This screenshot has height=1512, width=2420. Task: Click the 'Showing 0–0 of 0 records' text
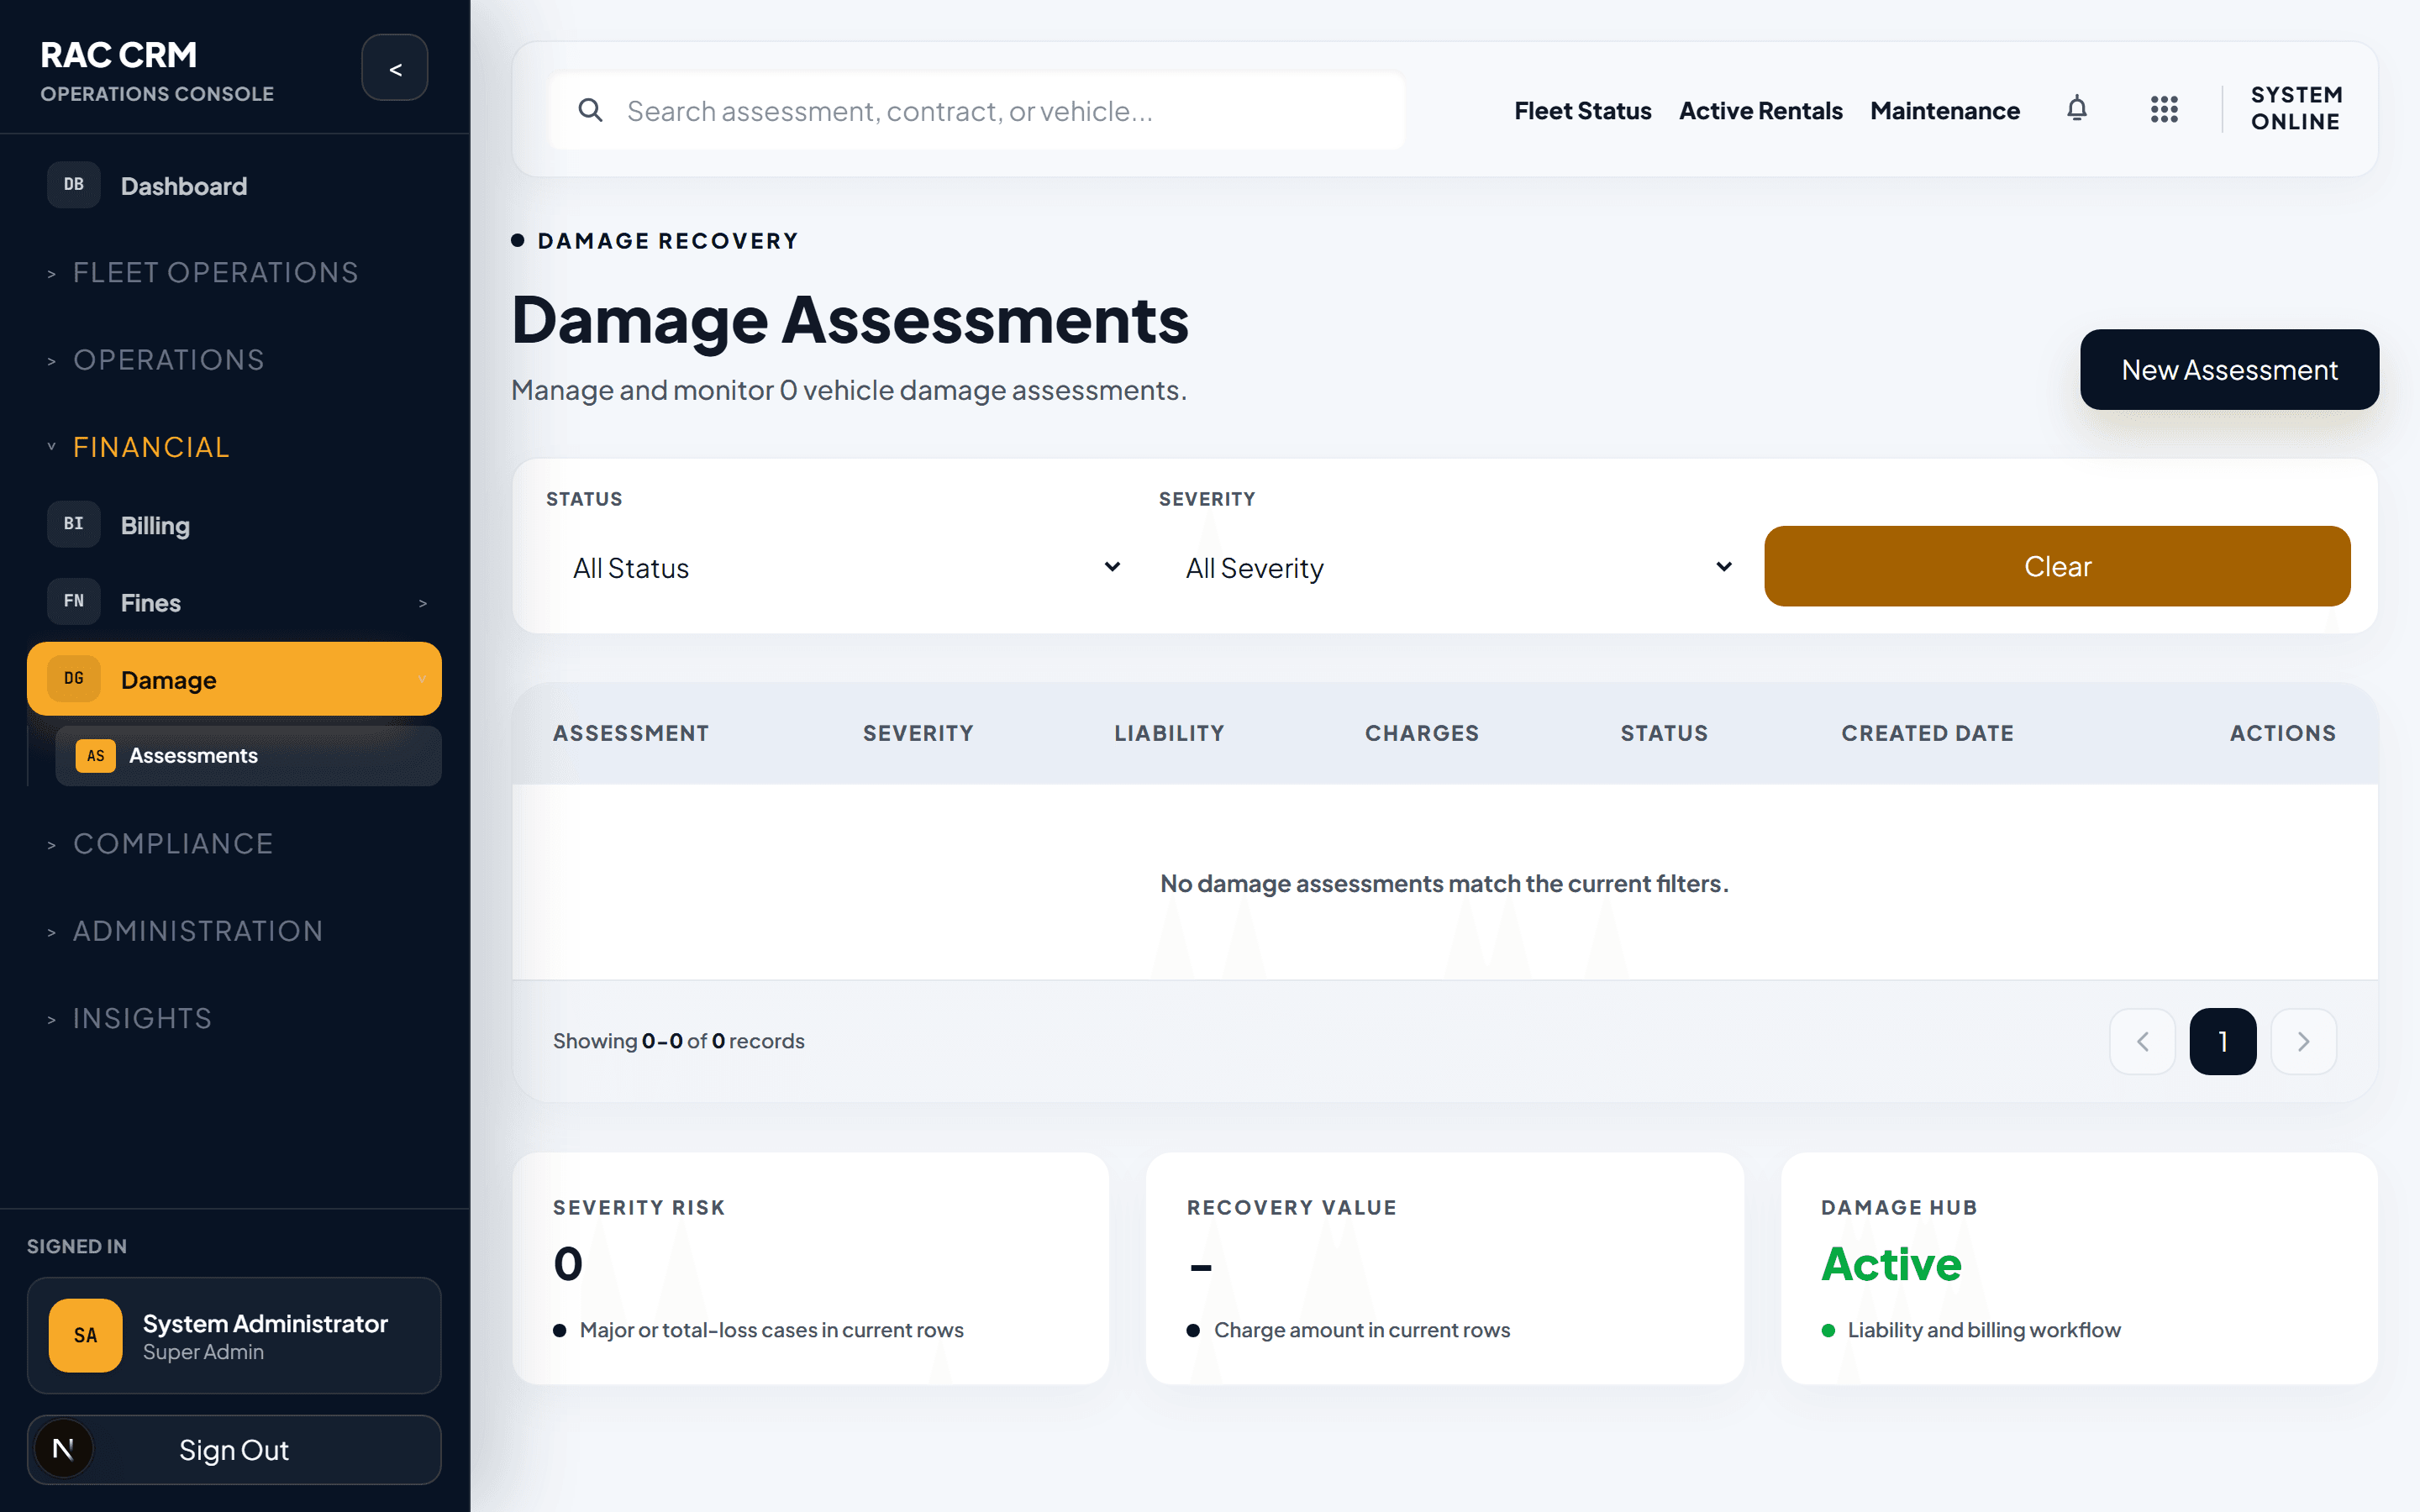678,1041
